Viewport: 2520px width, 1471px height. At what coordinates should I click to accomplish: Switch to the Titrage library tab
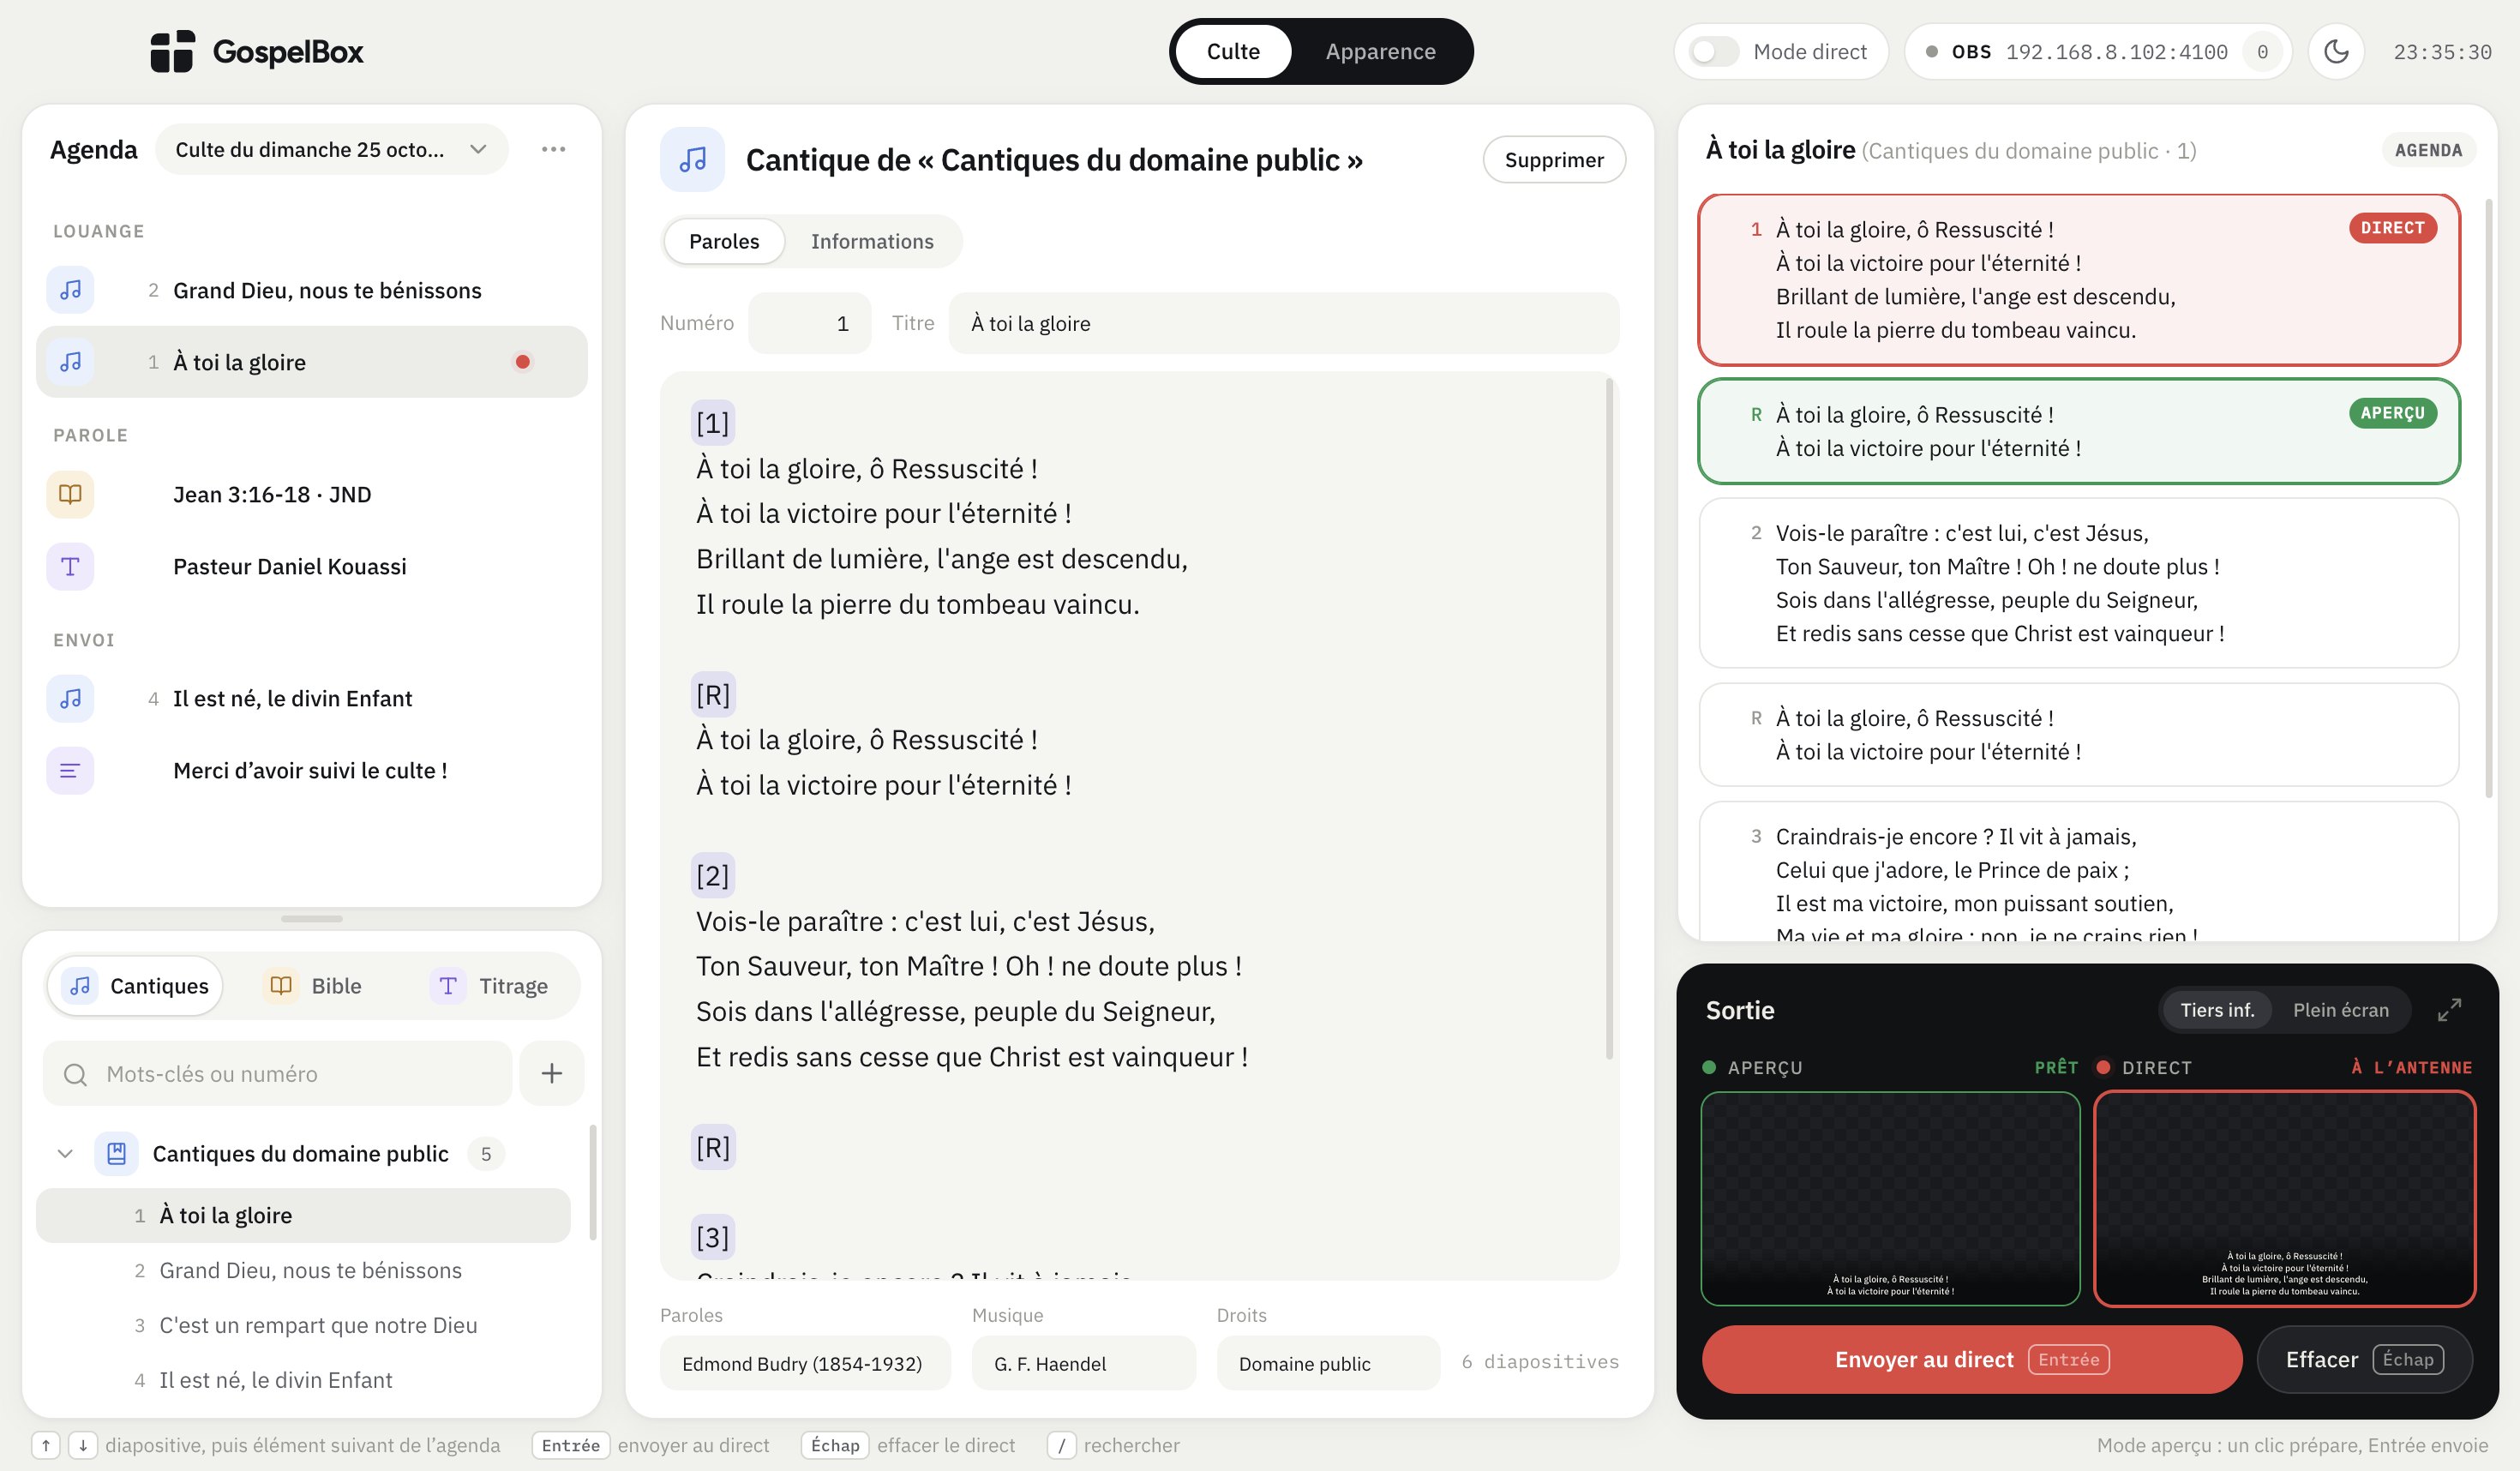point(490,985)
